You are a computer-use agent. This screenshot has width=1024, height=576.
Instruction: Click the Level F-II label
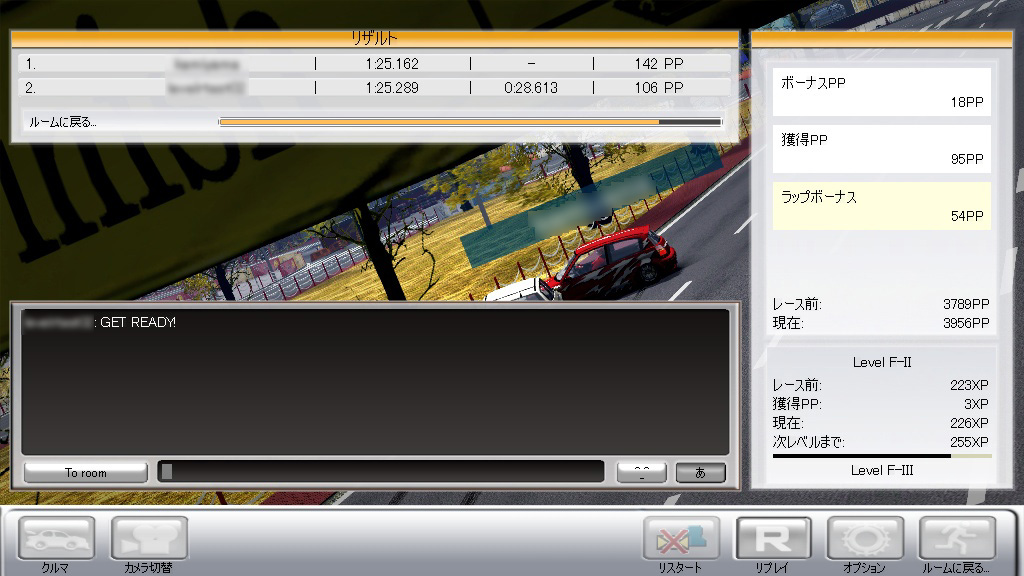[882, 362]
